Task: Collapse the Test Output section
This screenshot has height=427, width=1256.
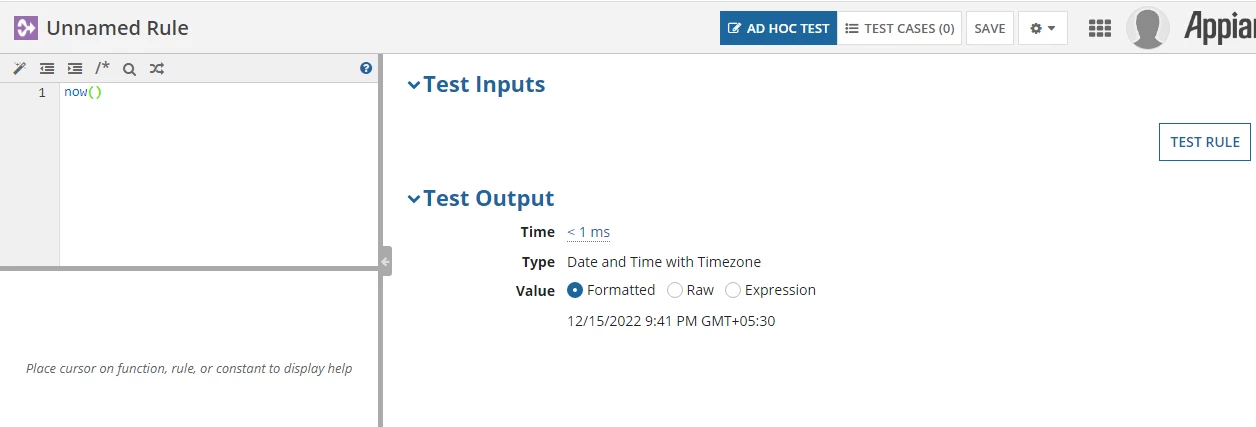Action: 414,199
